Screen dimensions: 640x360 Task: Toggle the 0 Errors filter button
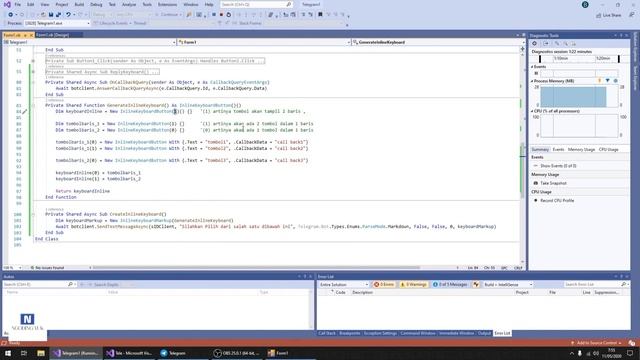pos(384,284)
